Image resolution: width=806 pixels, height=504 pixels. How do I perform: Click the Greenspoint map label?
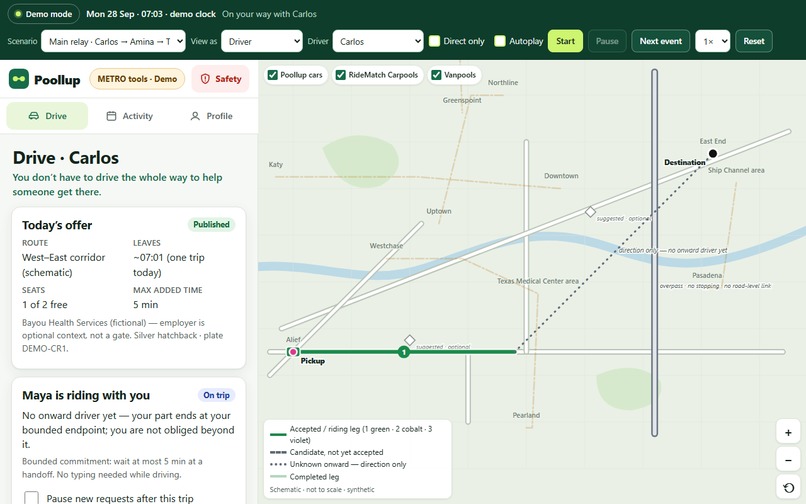pos(462,100)
